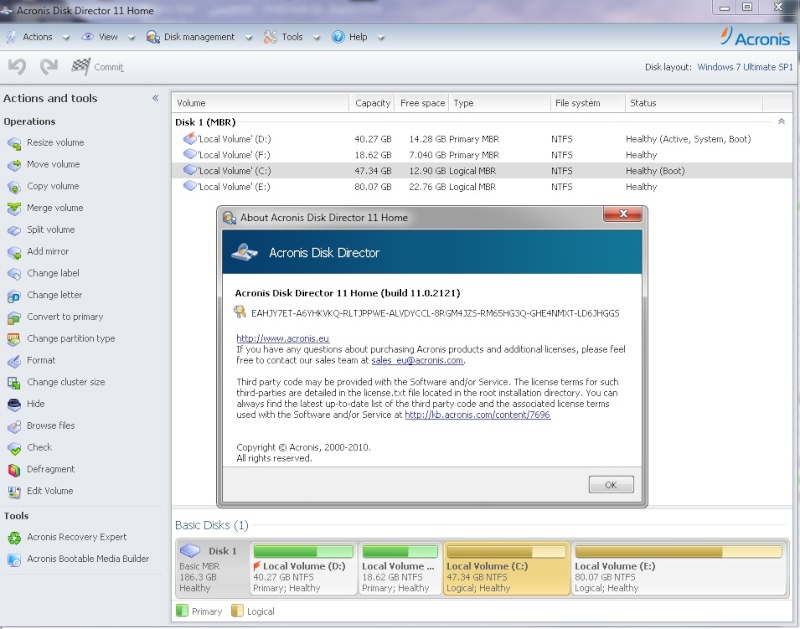Click the sales_eu@acronis.com email link
This screenshot has width=800, height=629.
[x=417, y=360]
